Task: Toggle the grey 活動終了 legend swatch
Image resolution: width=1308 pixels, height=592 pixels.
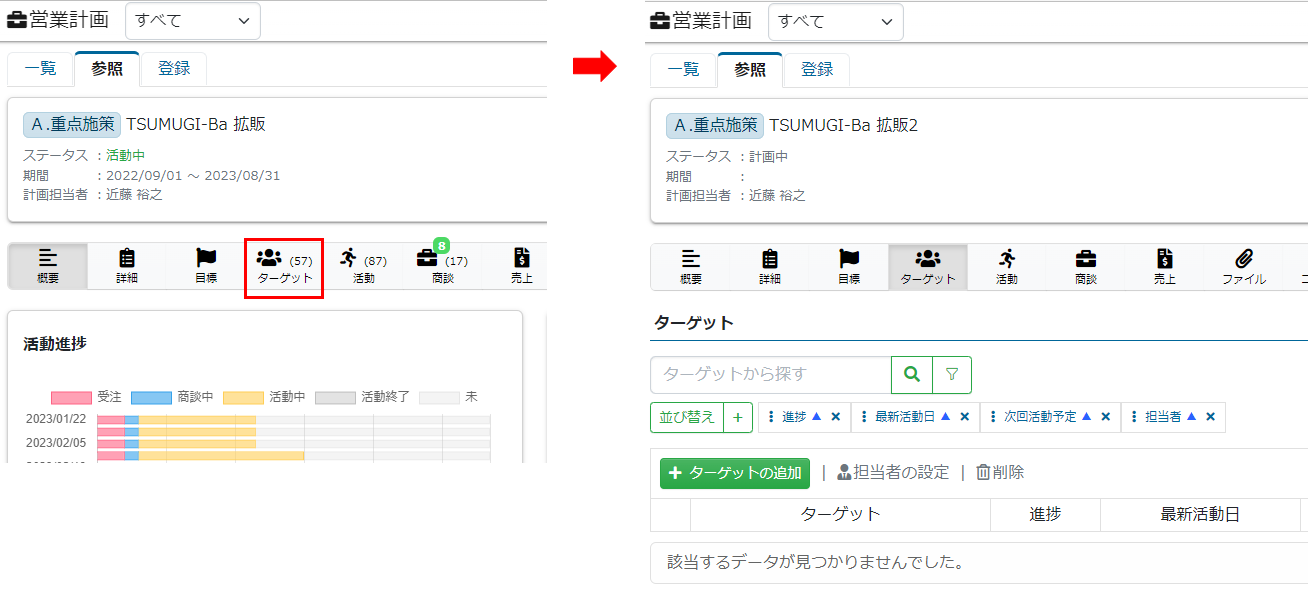Action: [335, 397]
